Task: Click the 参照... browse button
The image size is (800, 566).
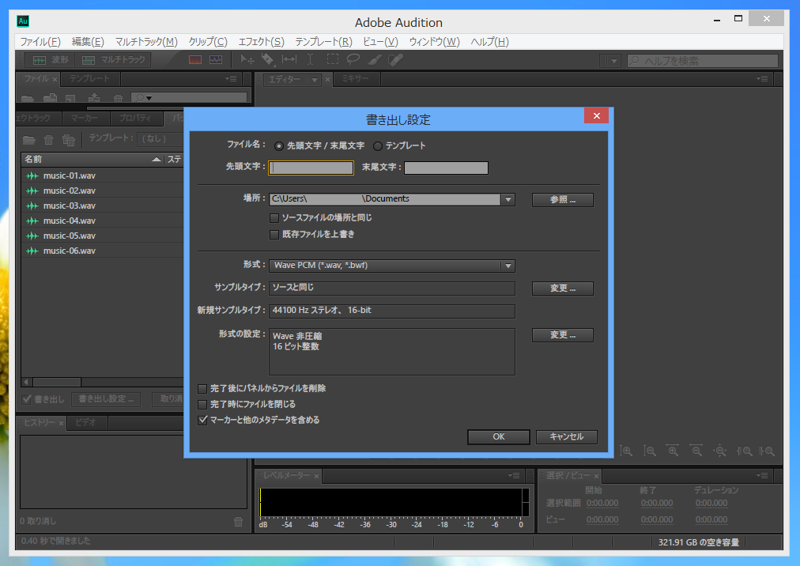Action: pyautogui.click(x=563, y=200)
